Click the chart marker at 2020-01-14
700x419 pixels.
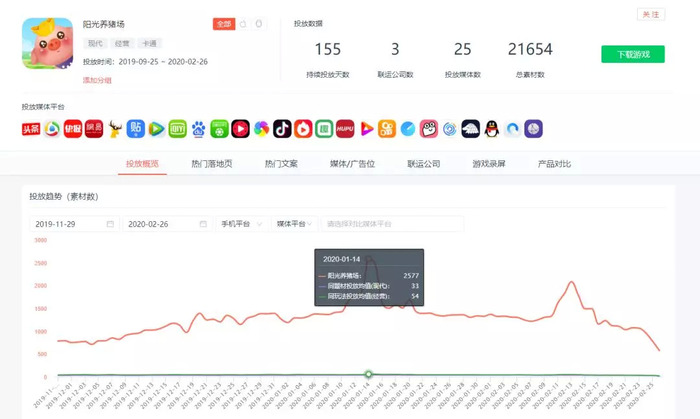tap(368, 374)
